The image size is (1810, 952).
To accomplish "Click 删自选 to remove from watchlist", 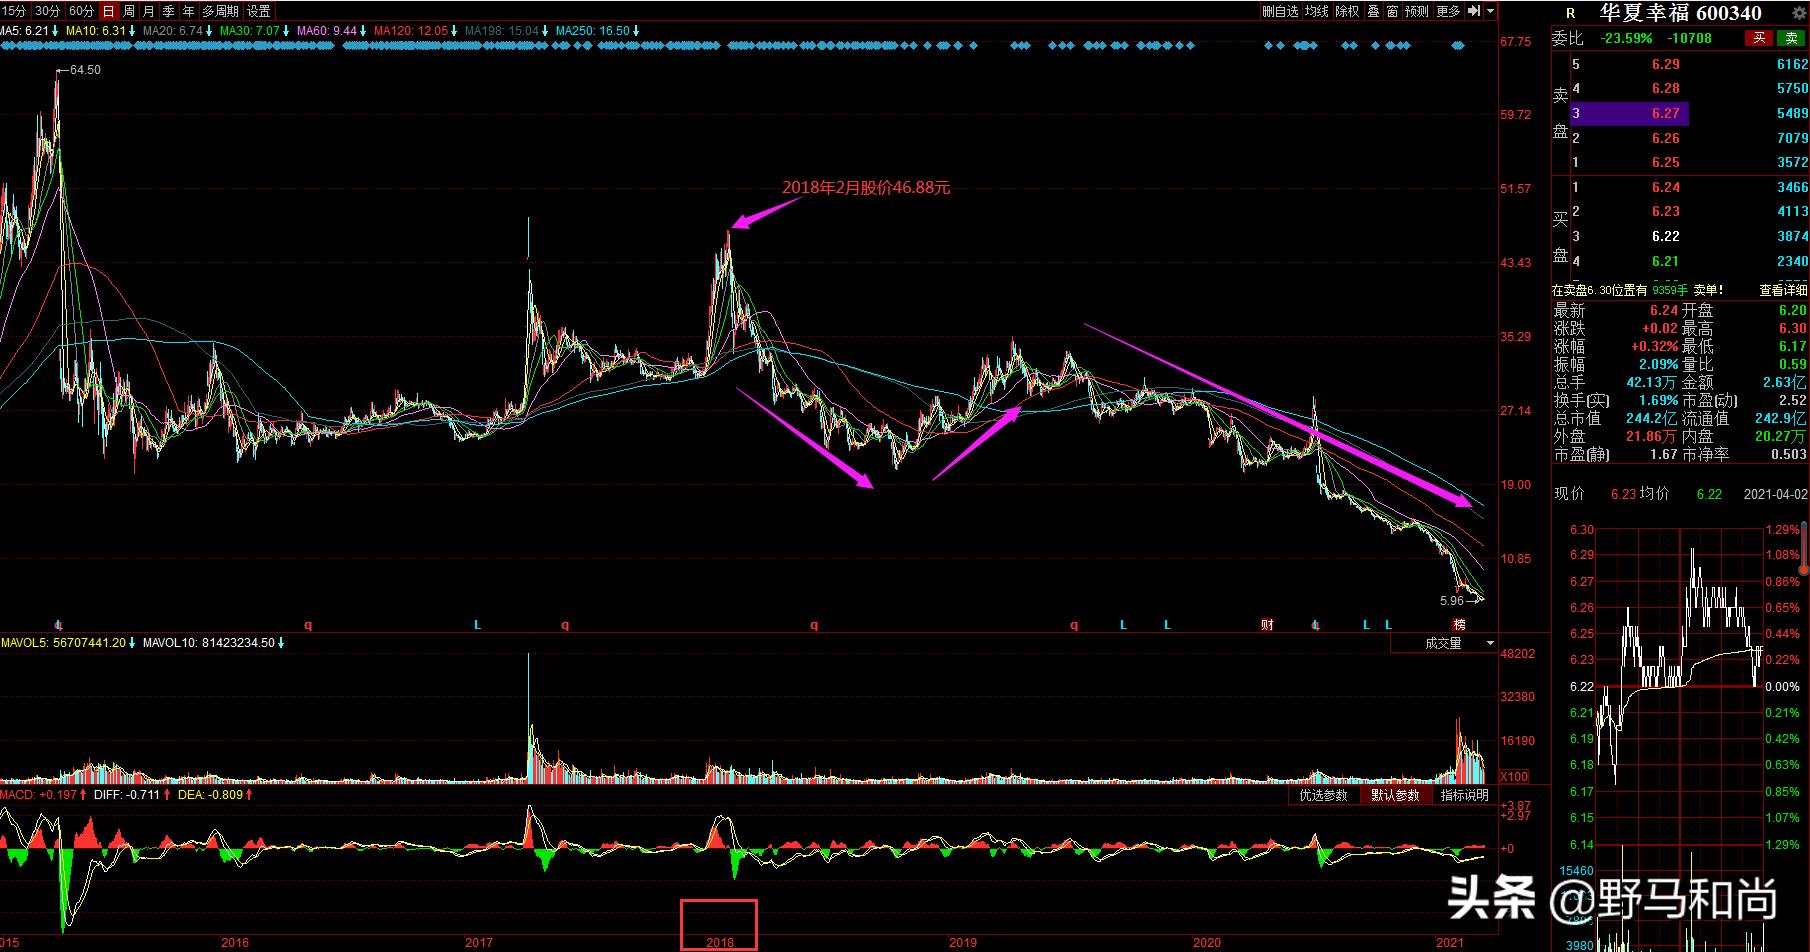I will (1280, 12).
